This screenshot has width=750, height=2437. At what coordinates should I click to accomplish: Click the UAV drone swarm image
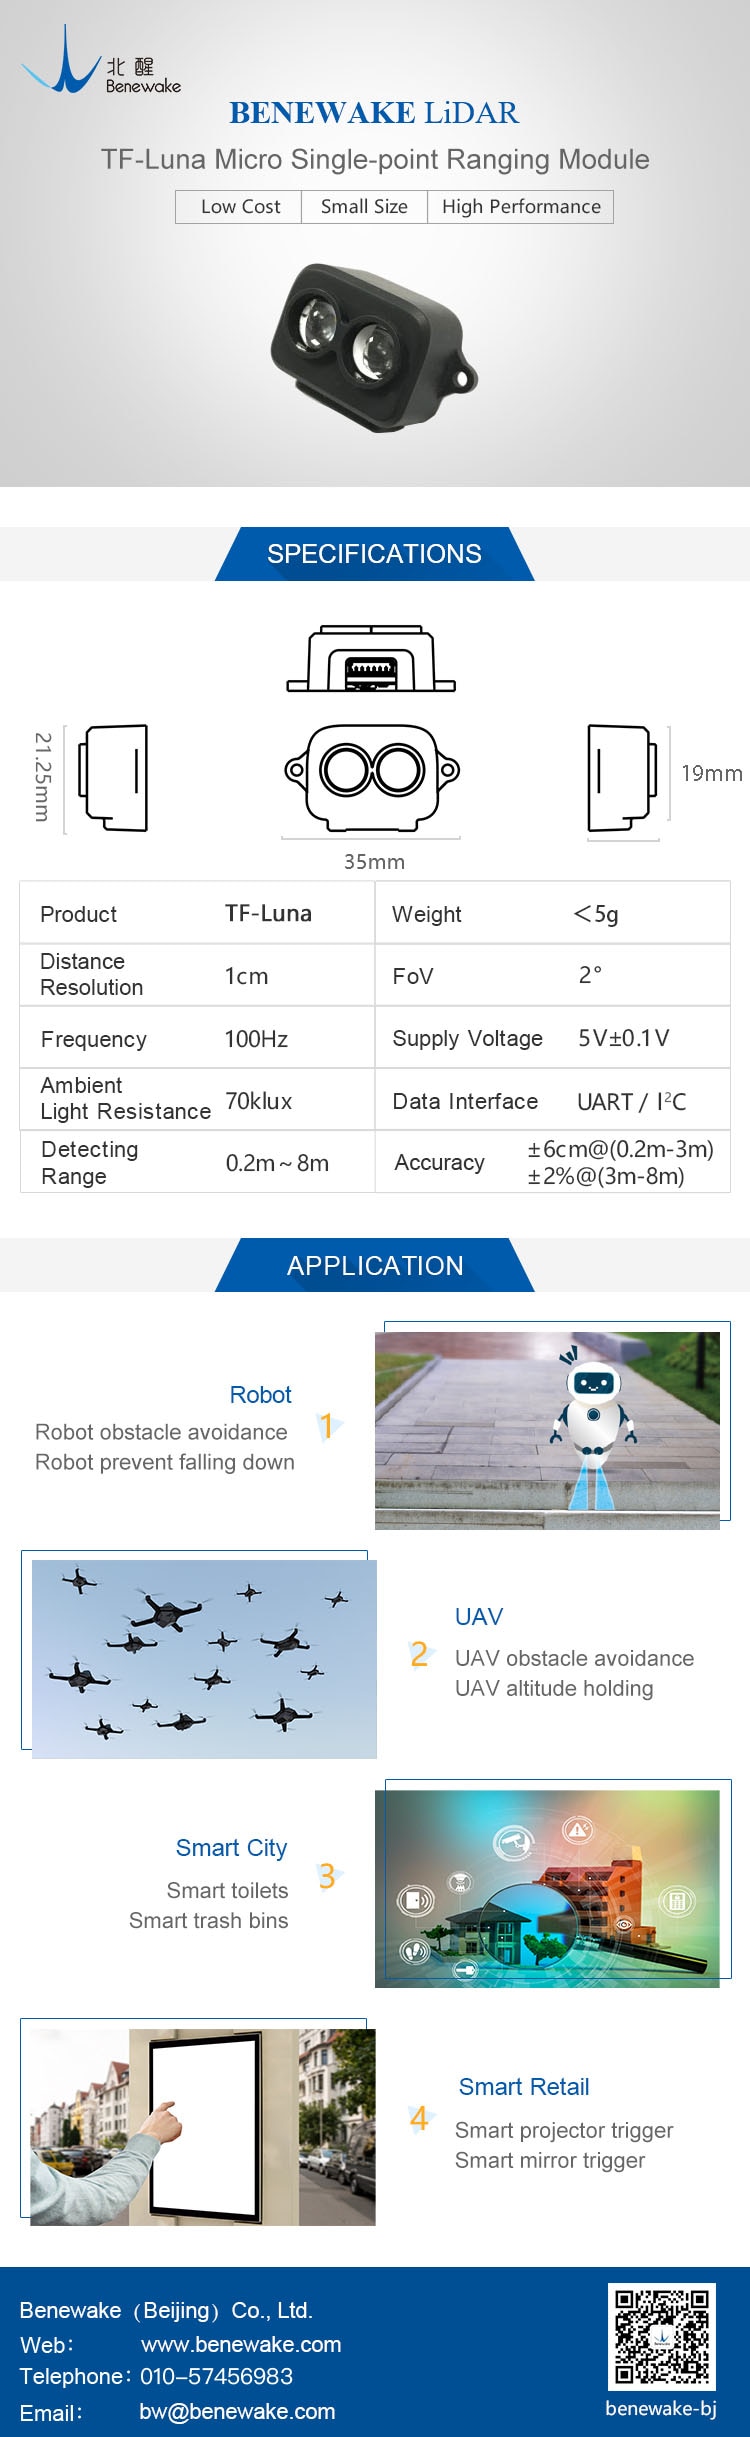[204, 1659]
